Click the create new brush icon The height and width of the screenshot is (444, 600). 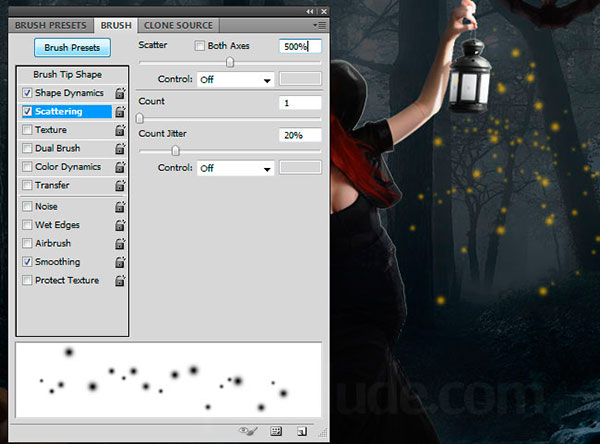coord(302,431)
